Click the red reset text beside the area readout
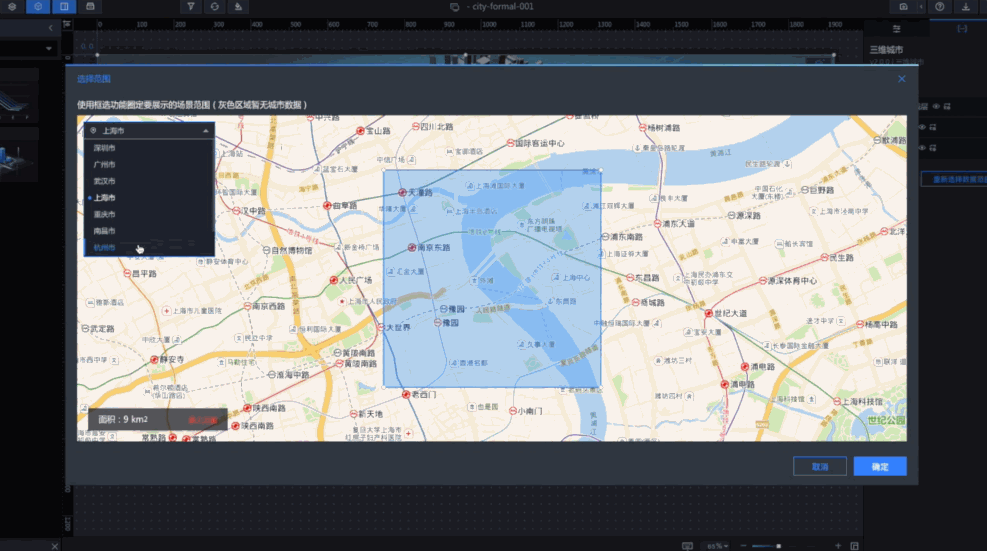987x551 pixels. click(x=203, y=420)
